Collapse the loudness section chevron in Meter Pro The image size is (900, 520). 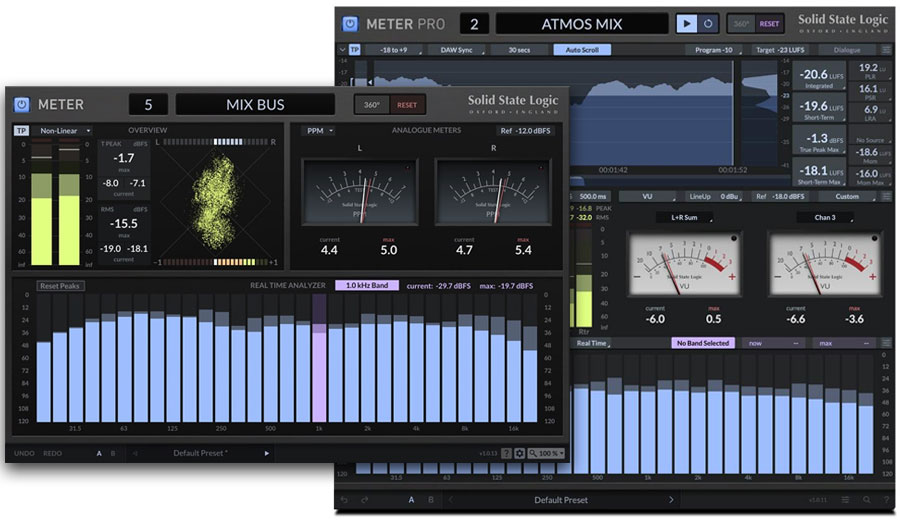click(343, 50)
